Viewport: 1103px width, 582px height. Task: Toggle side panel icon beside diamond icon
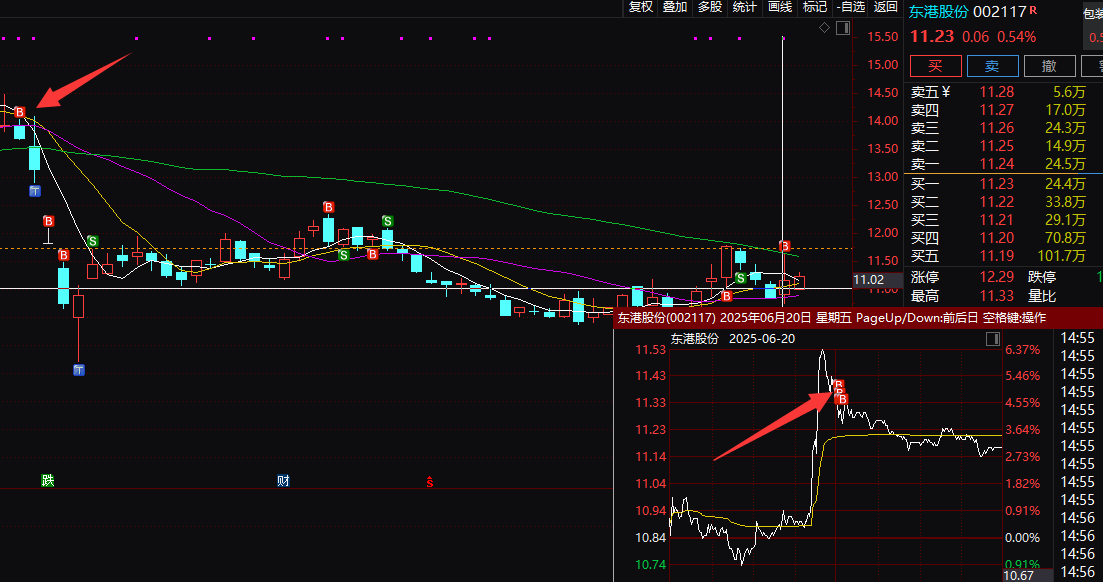[843, 28]
